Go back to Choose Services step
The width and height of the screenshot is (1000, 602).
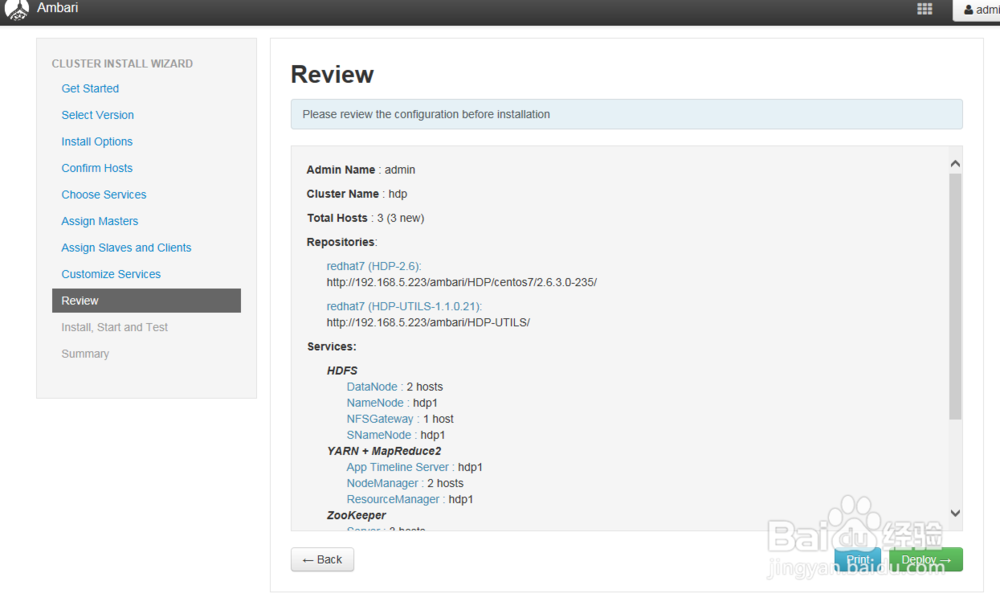coord(103,194)
